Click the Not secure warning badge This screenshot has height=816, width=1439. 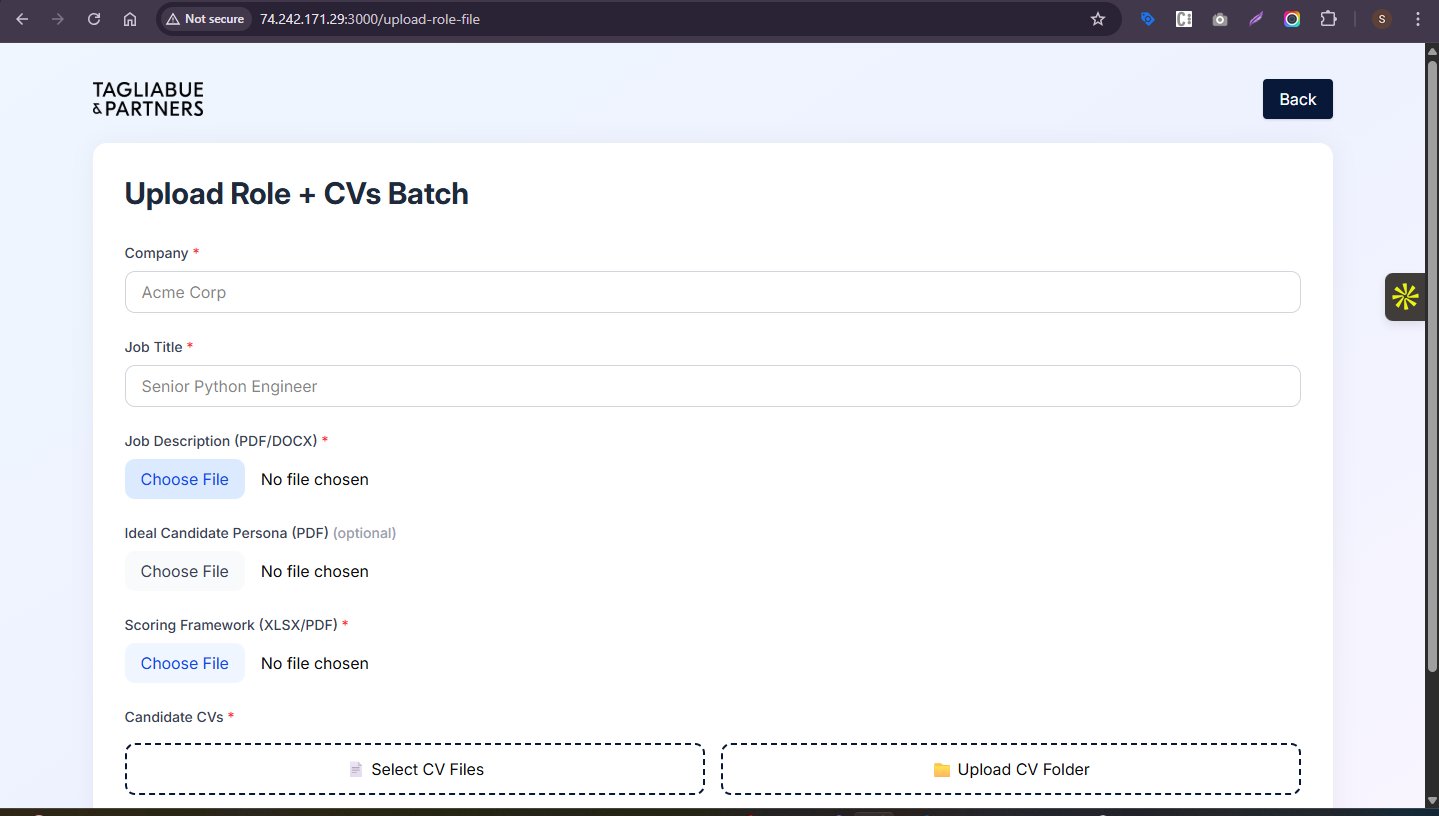tap(205, 19)
